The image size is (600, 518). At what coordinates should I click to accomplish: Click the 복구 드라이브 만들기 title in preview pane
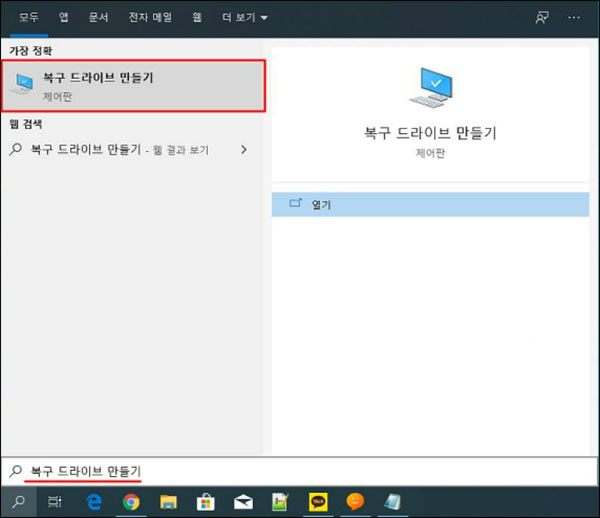coord(430,133)
